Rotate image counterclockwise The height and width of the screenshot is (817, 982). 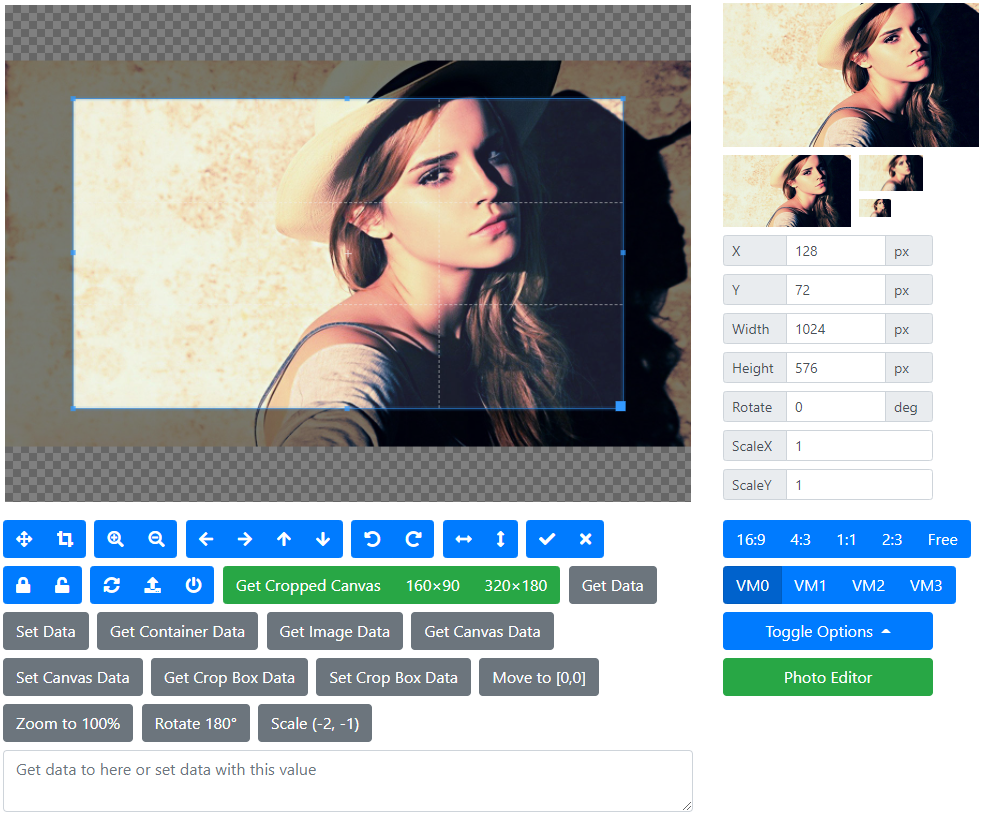(372, 539)
